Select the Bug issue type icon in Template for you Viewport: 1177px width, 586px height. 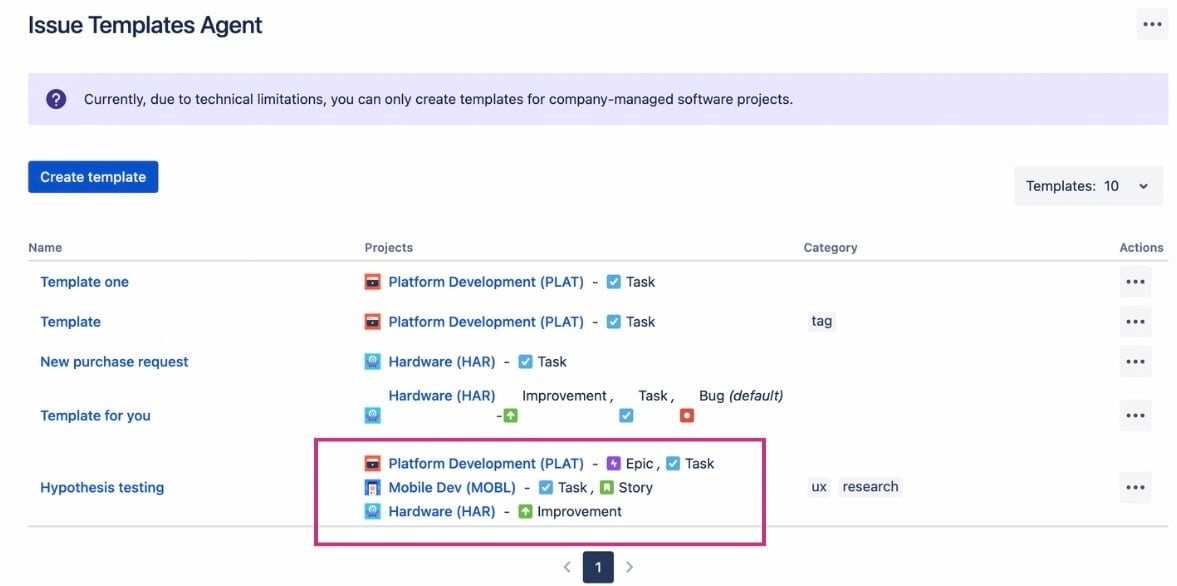[x=686, y=414]
